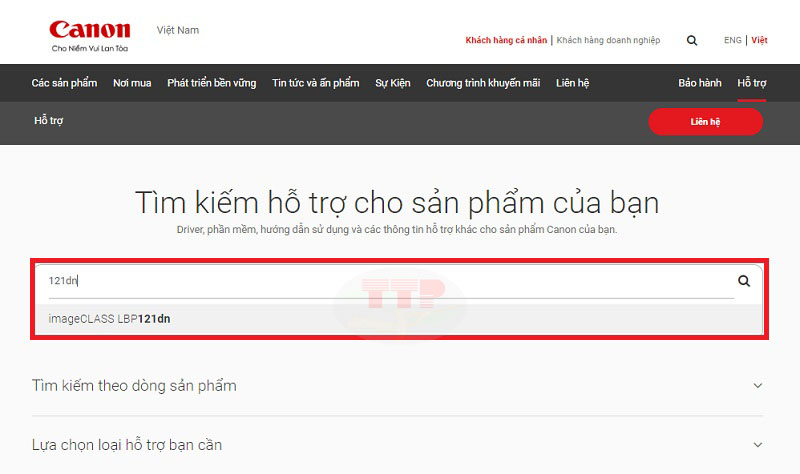
Task: Open the 'Các sản phẩm' menu
Action: [x=64, y=83]
